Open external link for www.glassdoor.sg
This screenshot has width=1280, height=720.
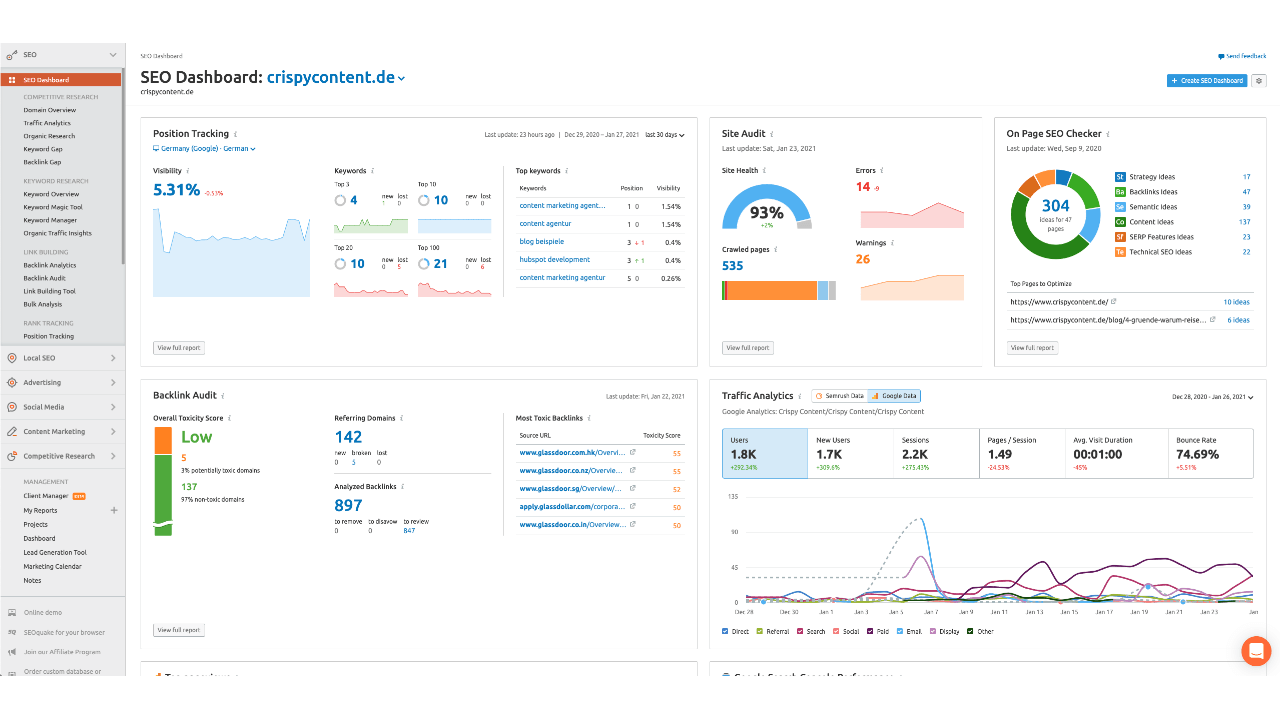(x=632, y=488)
